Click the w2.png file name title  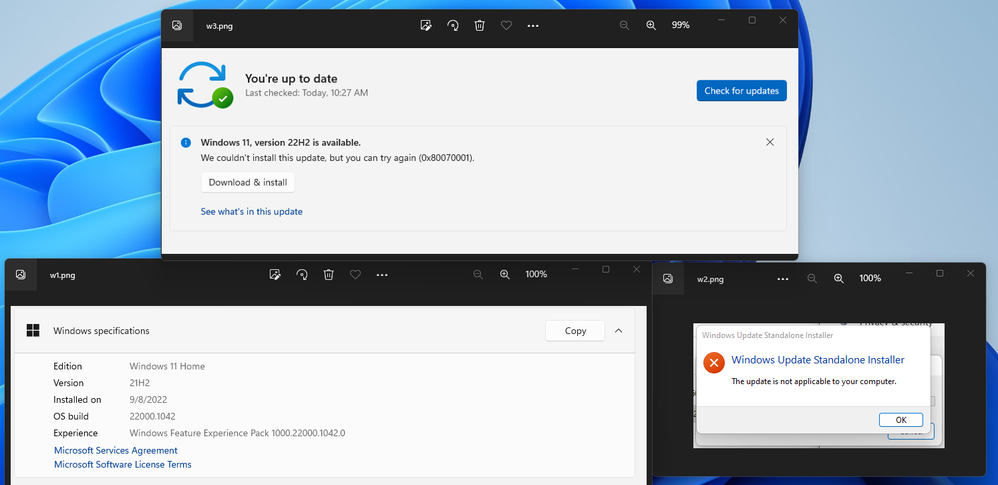(x=710, y=279)
